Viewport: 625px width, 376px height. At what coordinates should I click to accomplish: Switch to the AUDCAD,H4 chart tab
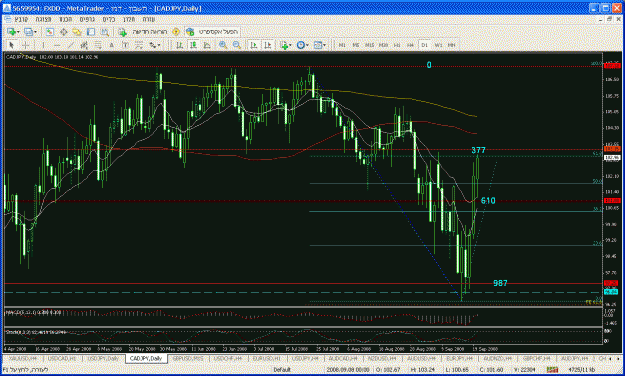343,359
